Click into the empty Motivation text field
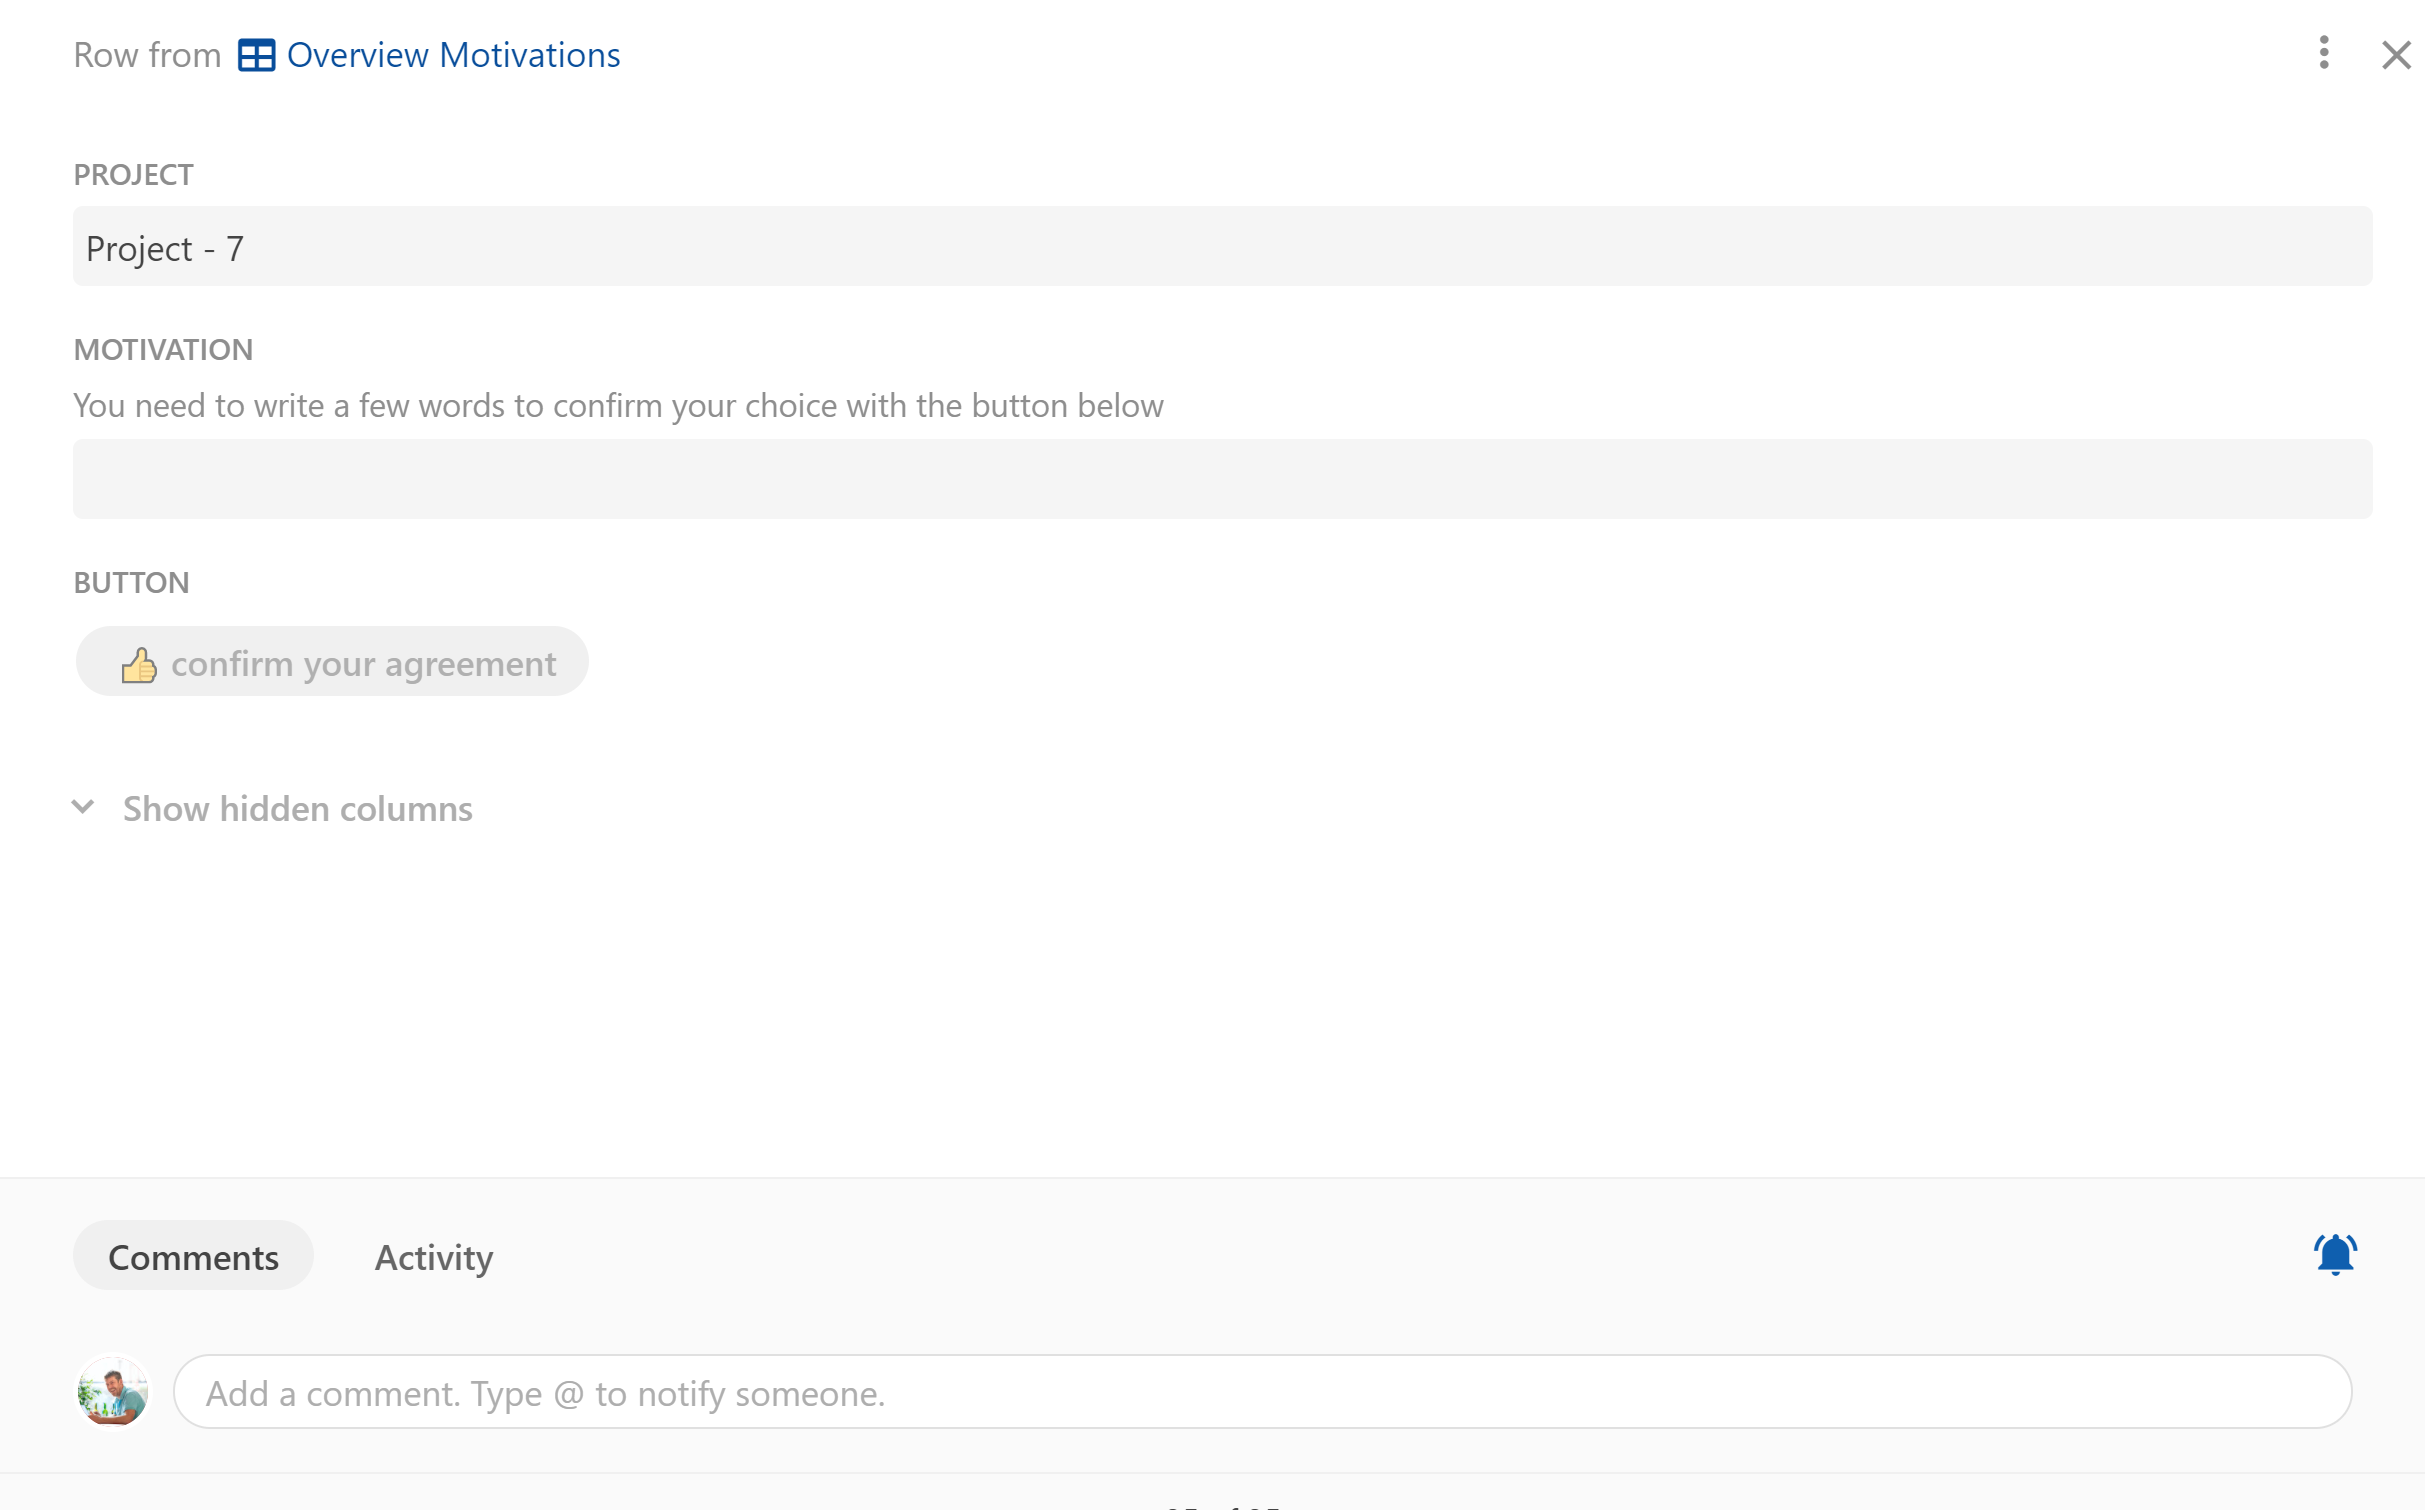The height and width of the screenshot is (1510, 2425). pos(1221,479)
